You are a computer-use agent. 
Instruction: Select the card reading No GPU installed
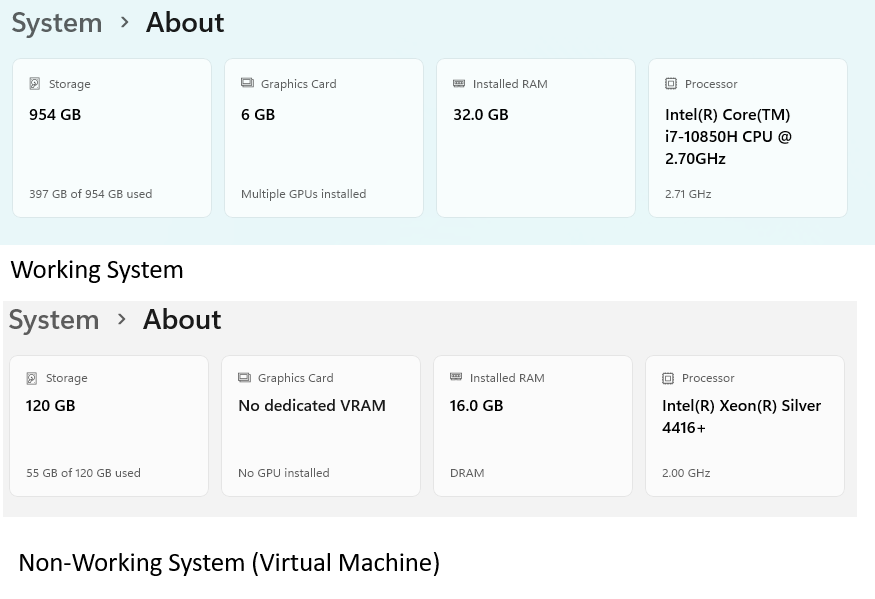tap(321, 426)
